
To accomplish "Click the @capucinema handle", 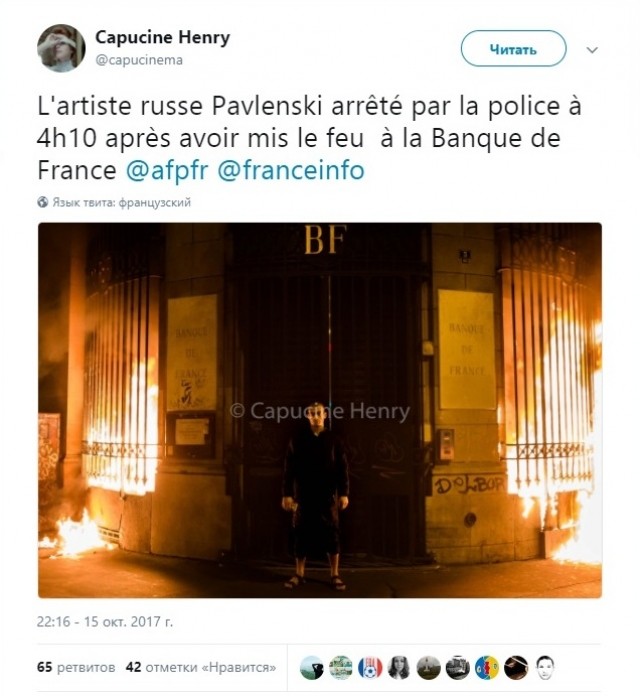I will [x=139, y=60].
